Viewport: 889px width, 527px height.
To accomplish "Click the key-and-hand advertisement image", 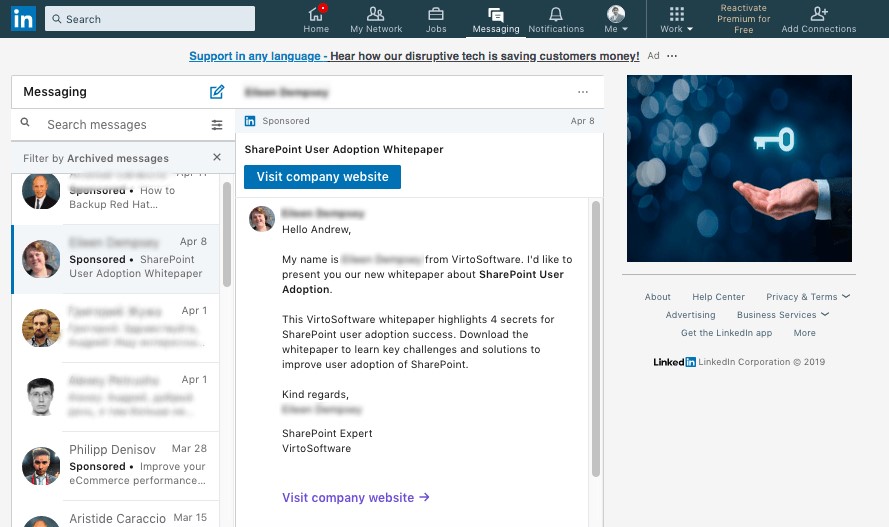I will click(739, 168).
